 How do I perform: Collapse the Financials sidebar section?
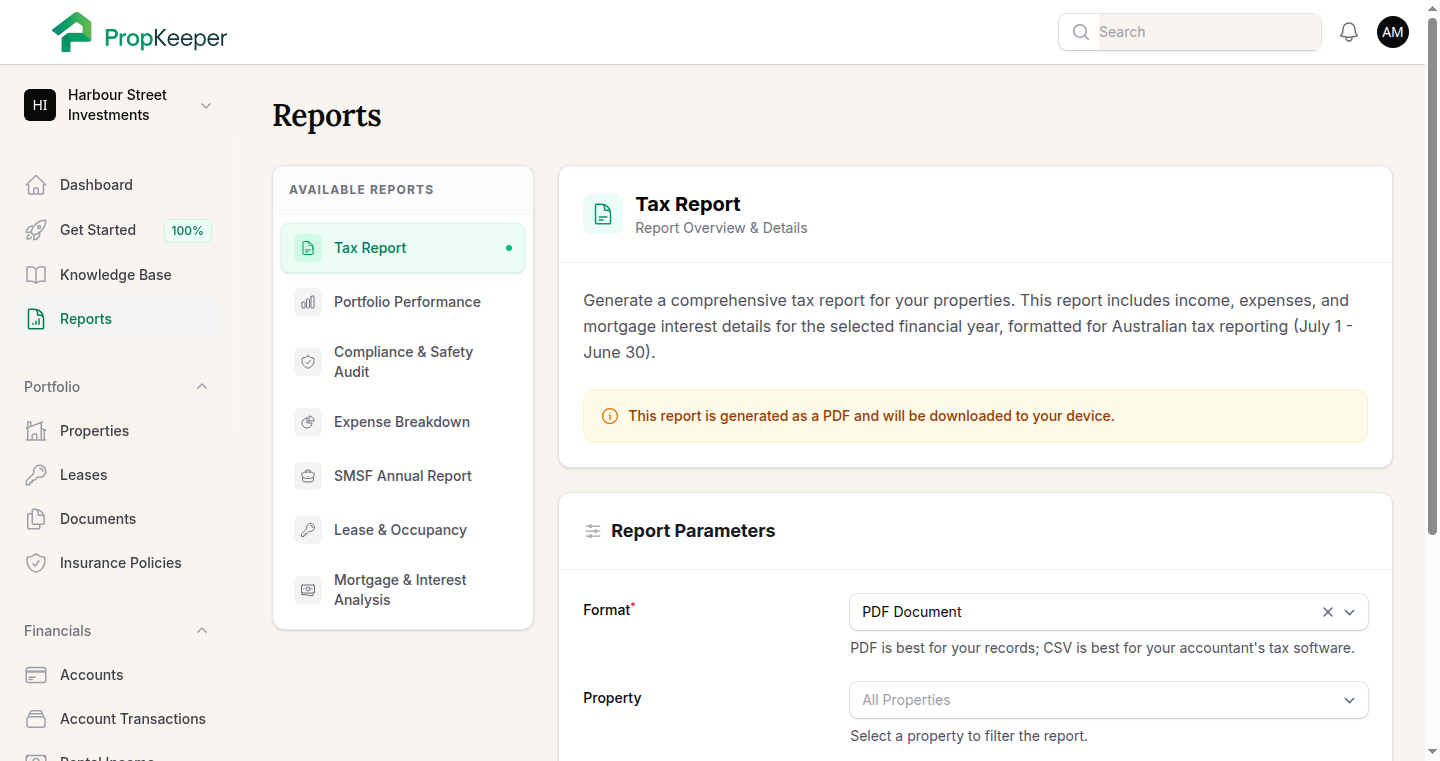pyautogui.click(x=202, y=631)
